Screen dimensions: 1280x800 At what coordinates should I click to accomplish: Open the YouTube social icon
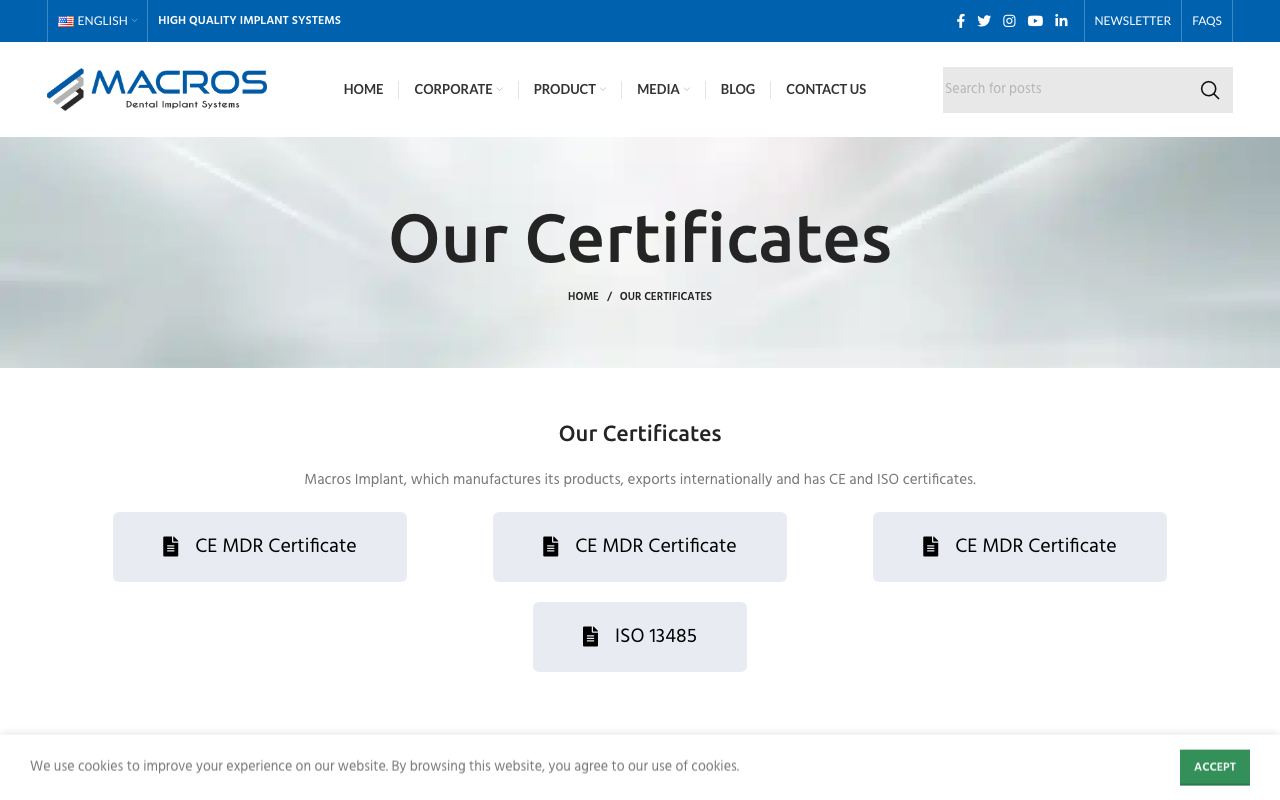click(1035, 21)
